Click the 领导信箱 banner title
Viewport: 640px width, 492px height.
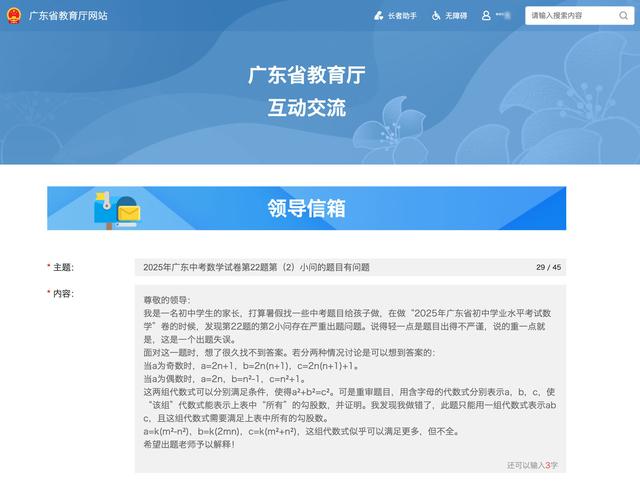[x=307, y=208]
